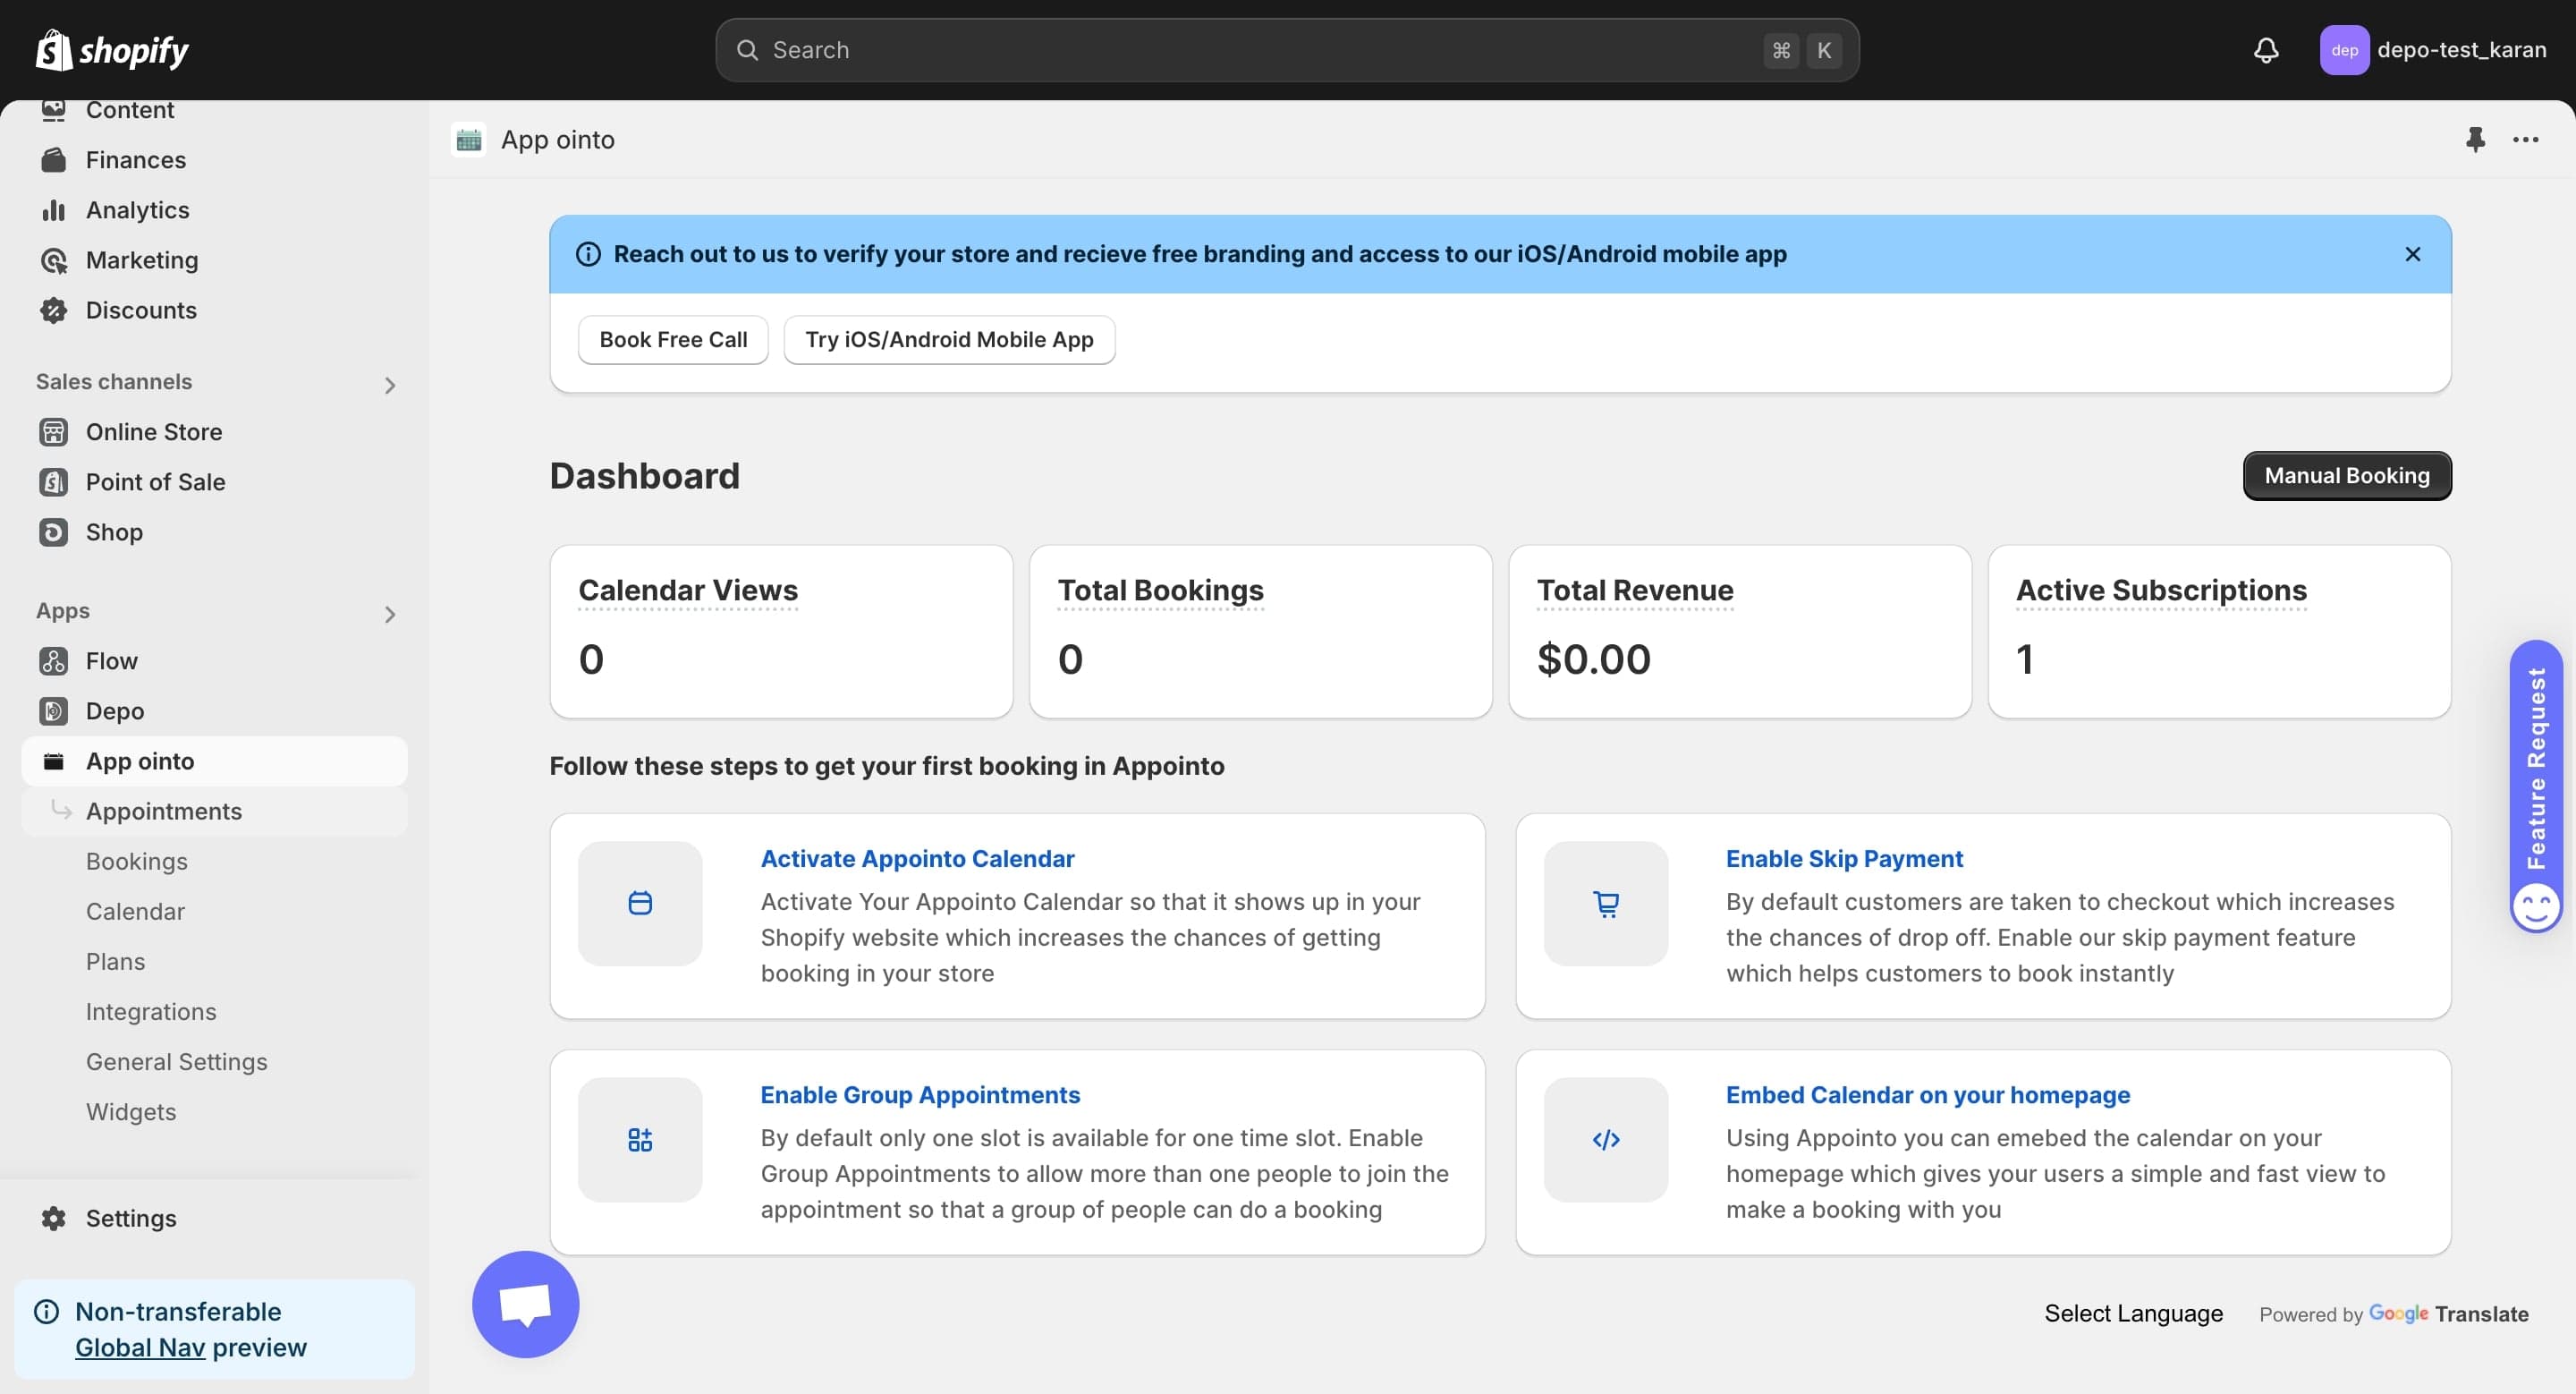Open the Appointments submenu item
The width and height of the screenshot is (2576, 1394).
coord(214,811)
